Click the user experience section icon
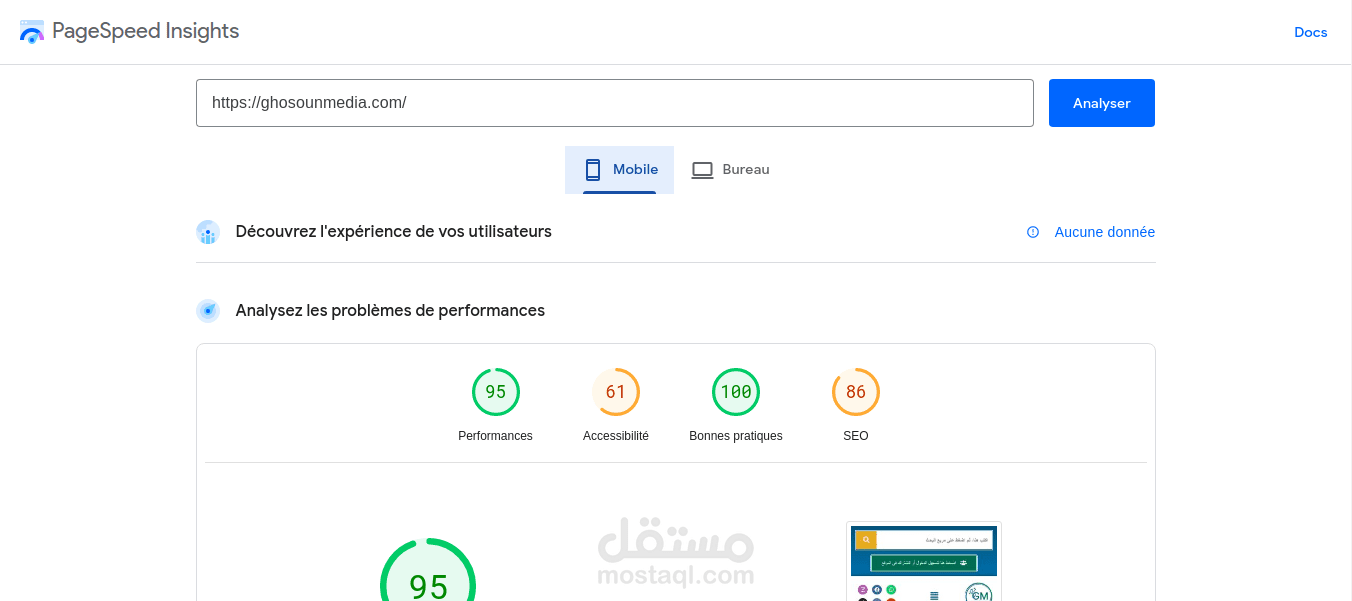Screen dimensions: 1352x601 (x=208, y=232)
